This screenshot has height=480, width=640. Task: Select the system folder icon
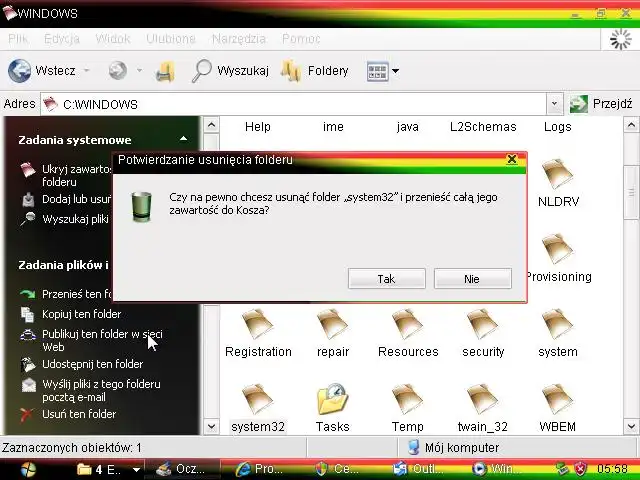point(558,324)
